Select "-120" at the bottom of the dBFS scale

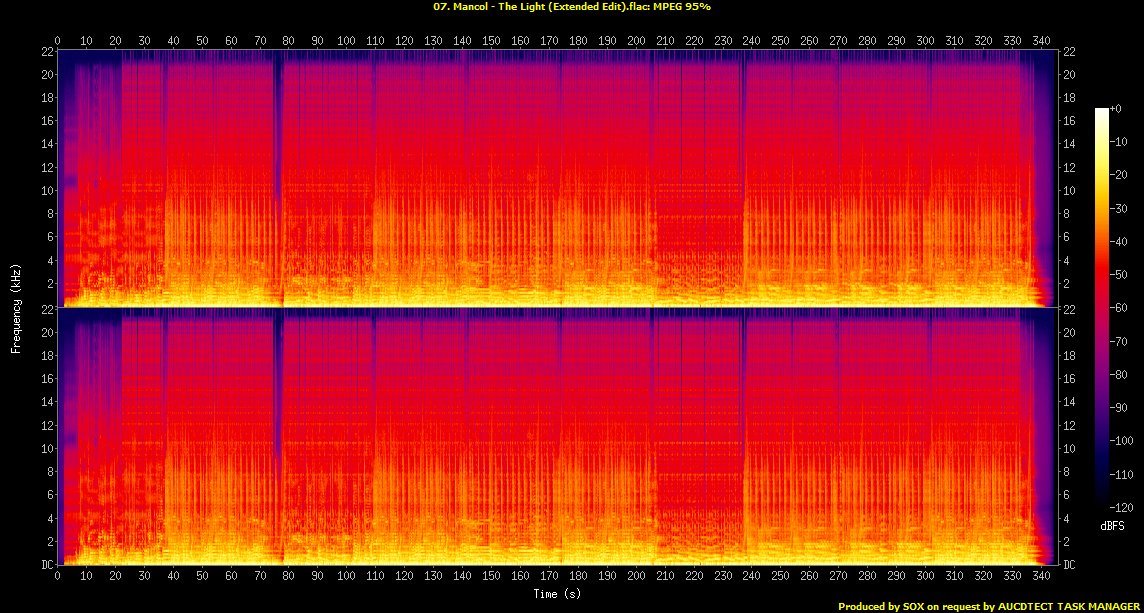point(1120,507)
